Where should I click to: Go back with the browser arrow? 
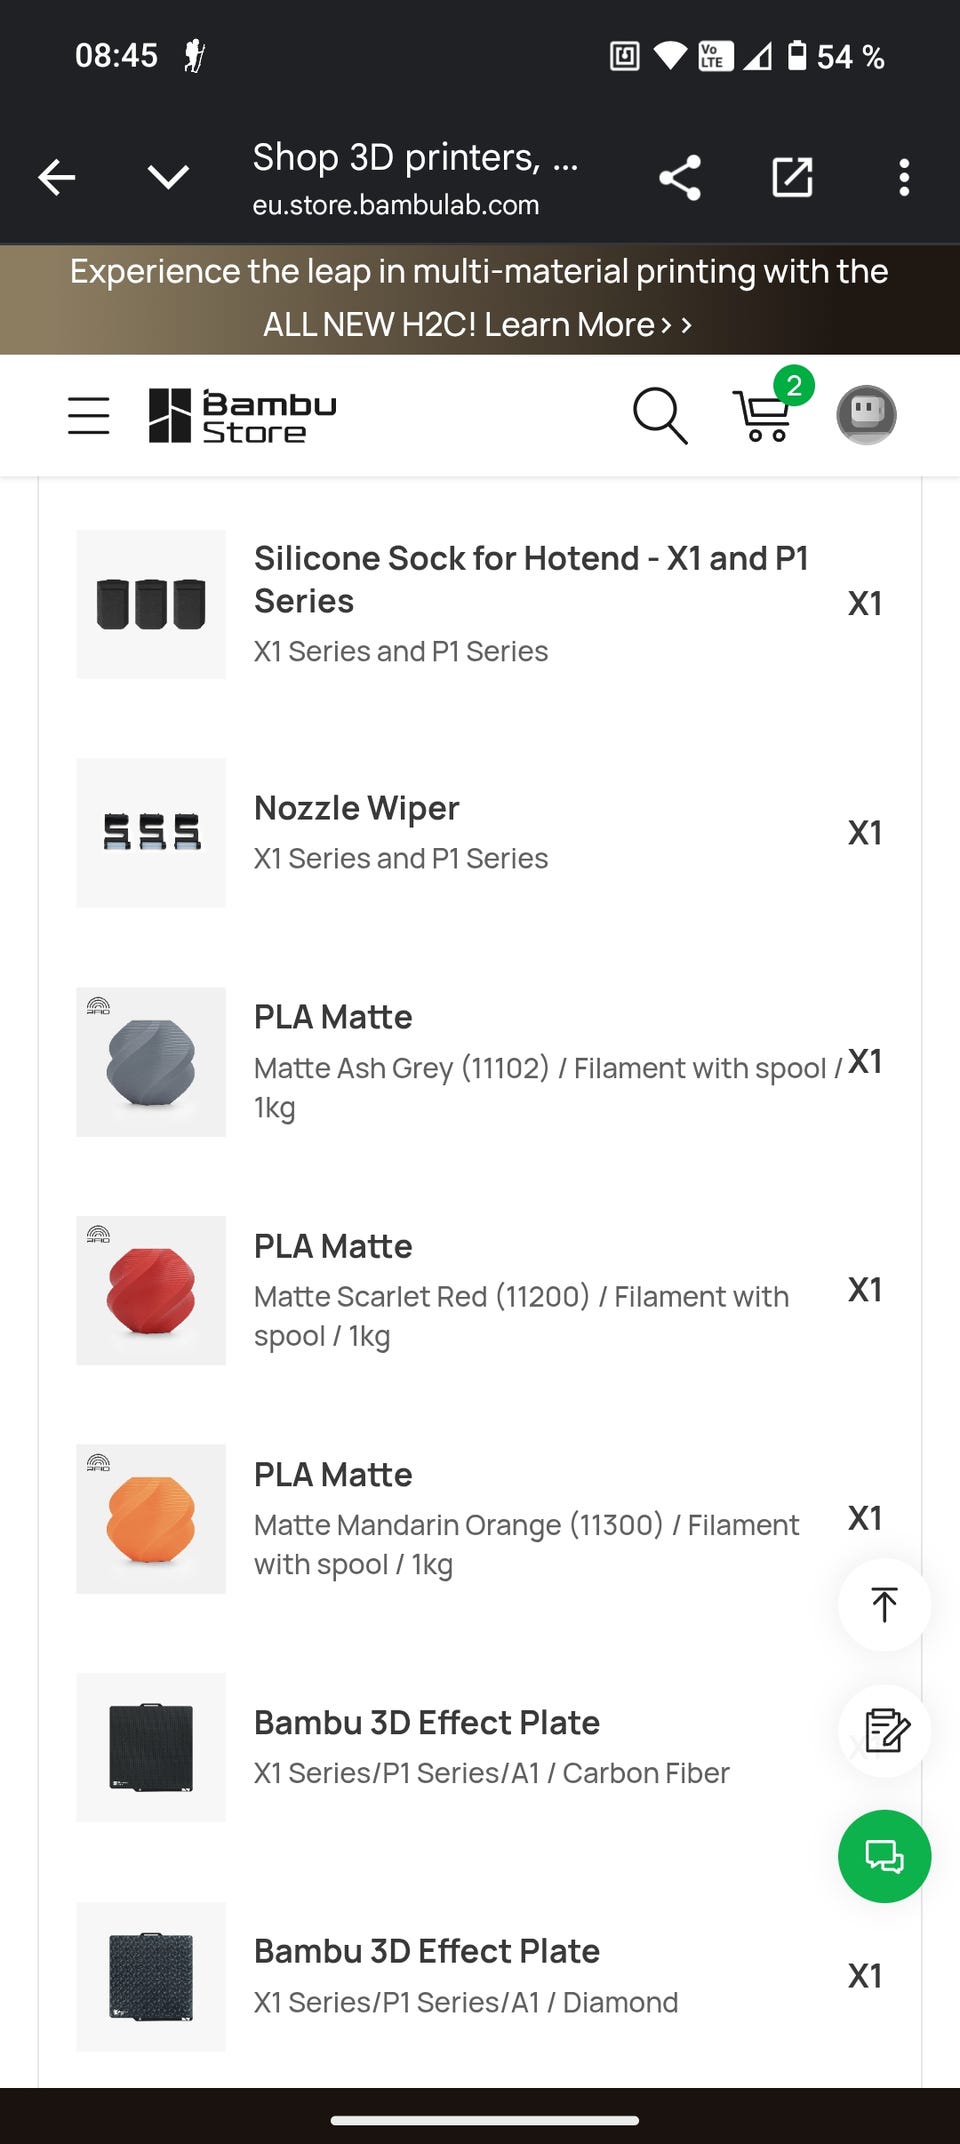(x=57, y=178)
